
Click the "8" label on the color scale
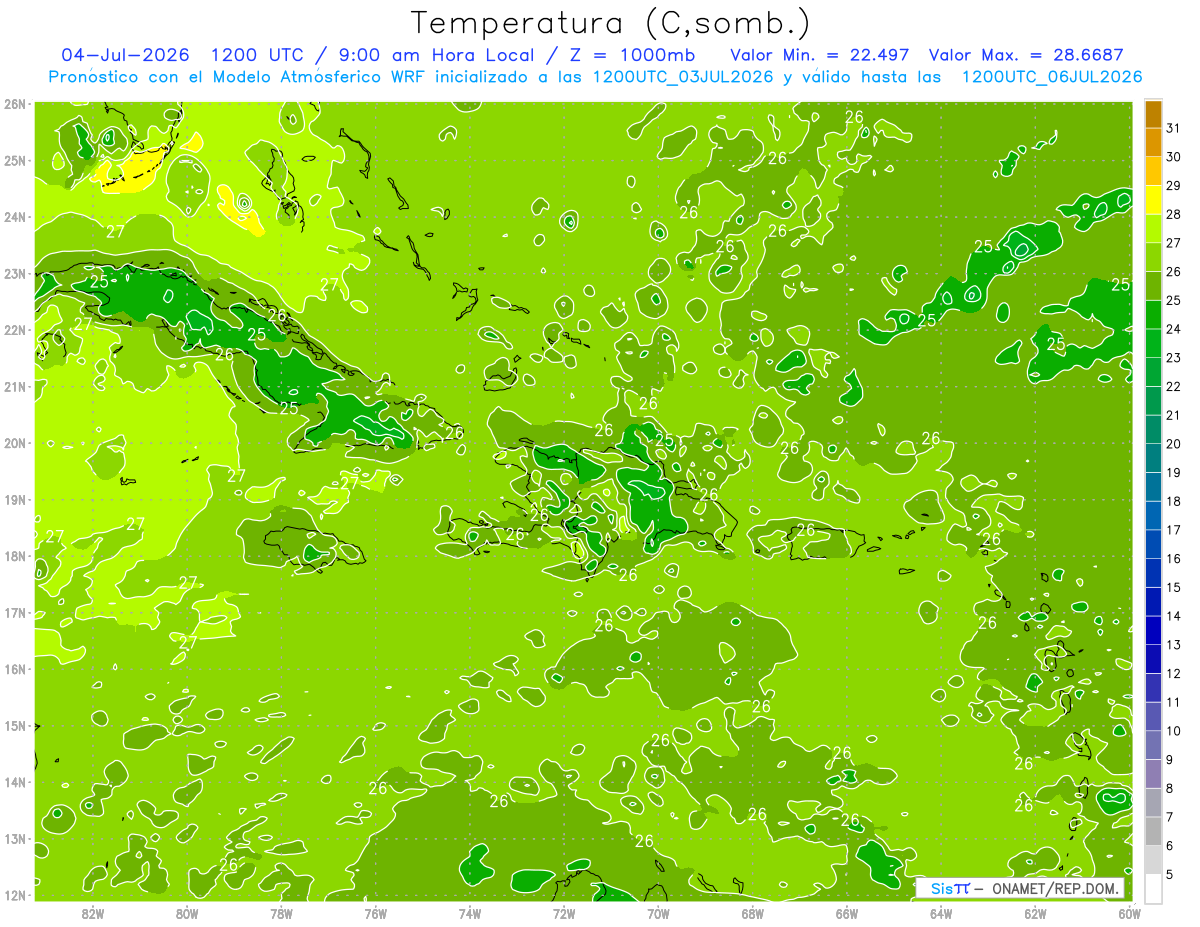pos(1171,788)
